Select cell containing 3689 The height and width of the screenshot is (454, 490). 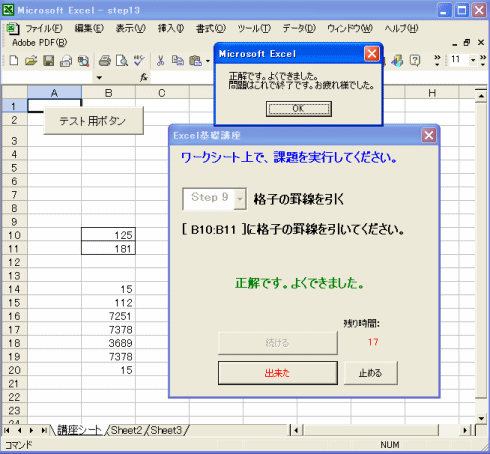pos(108,343)
